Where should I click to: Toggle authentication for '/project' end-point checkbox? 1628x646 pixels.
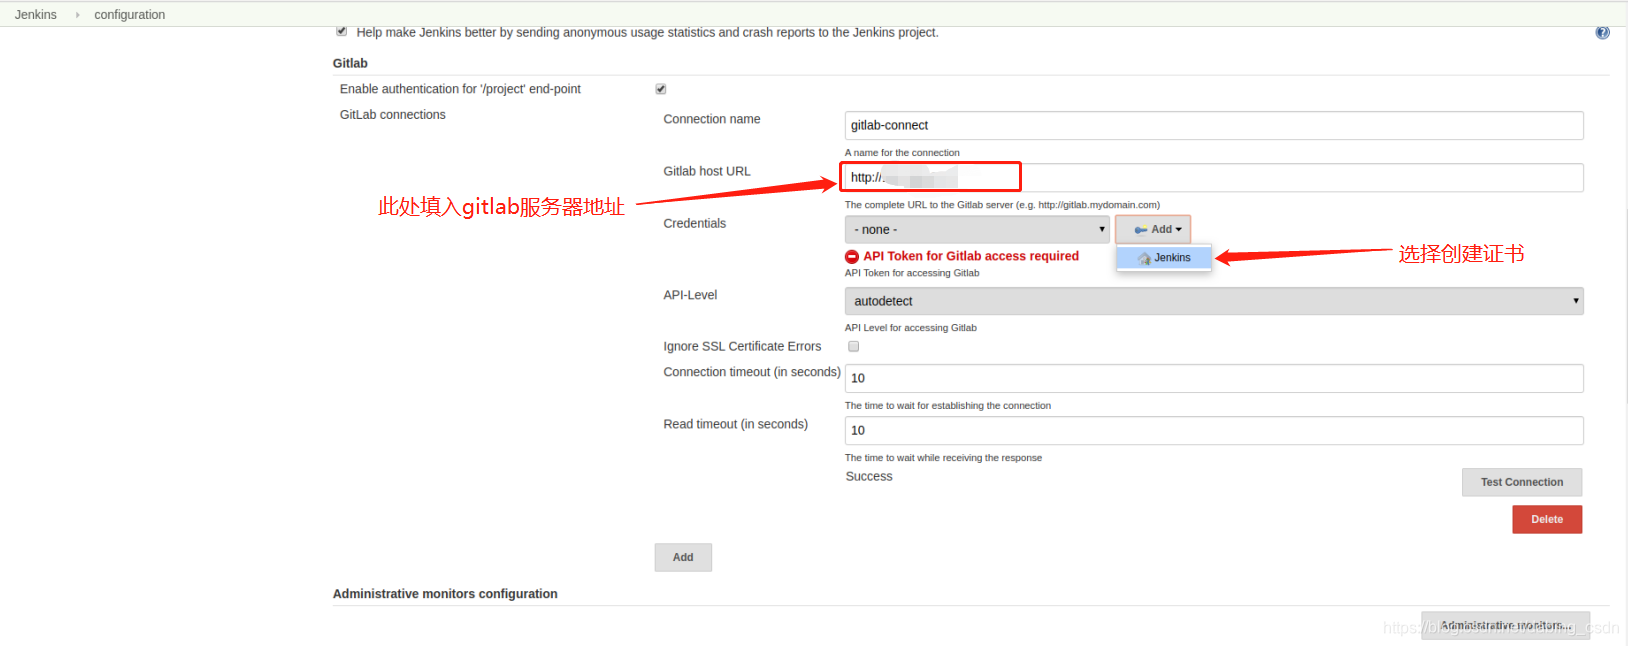(x=661, y=89)
